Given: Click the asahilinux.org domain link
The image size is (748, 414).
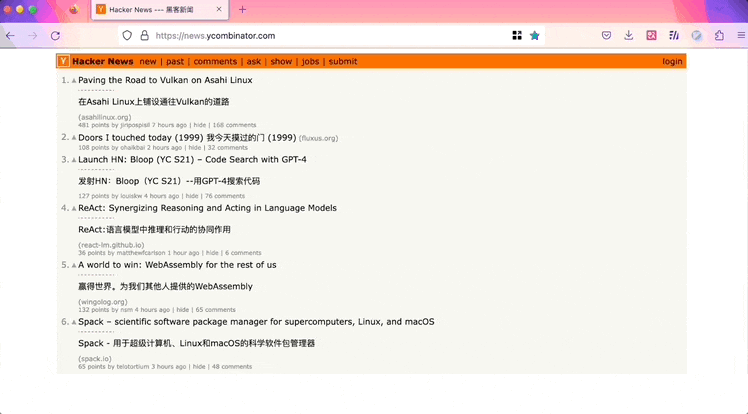Looking at the screenshot, I should pyautogui.click(x=104, y=117).
